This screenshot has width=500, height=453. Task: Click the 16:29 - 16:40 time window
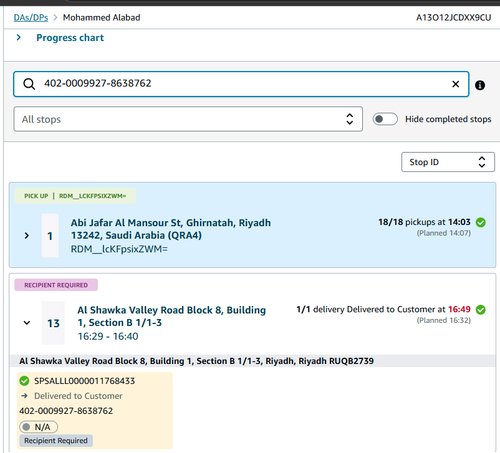click(x=108, y=336)
